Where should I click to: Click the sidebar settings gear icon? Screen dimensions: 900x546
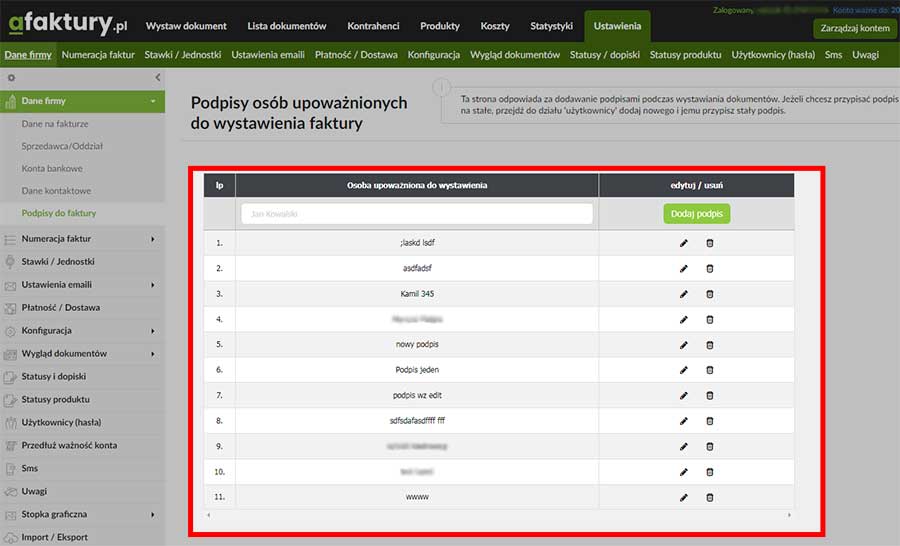(x=11, y=78)
